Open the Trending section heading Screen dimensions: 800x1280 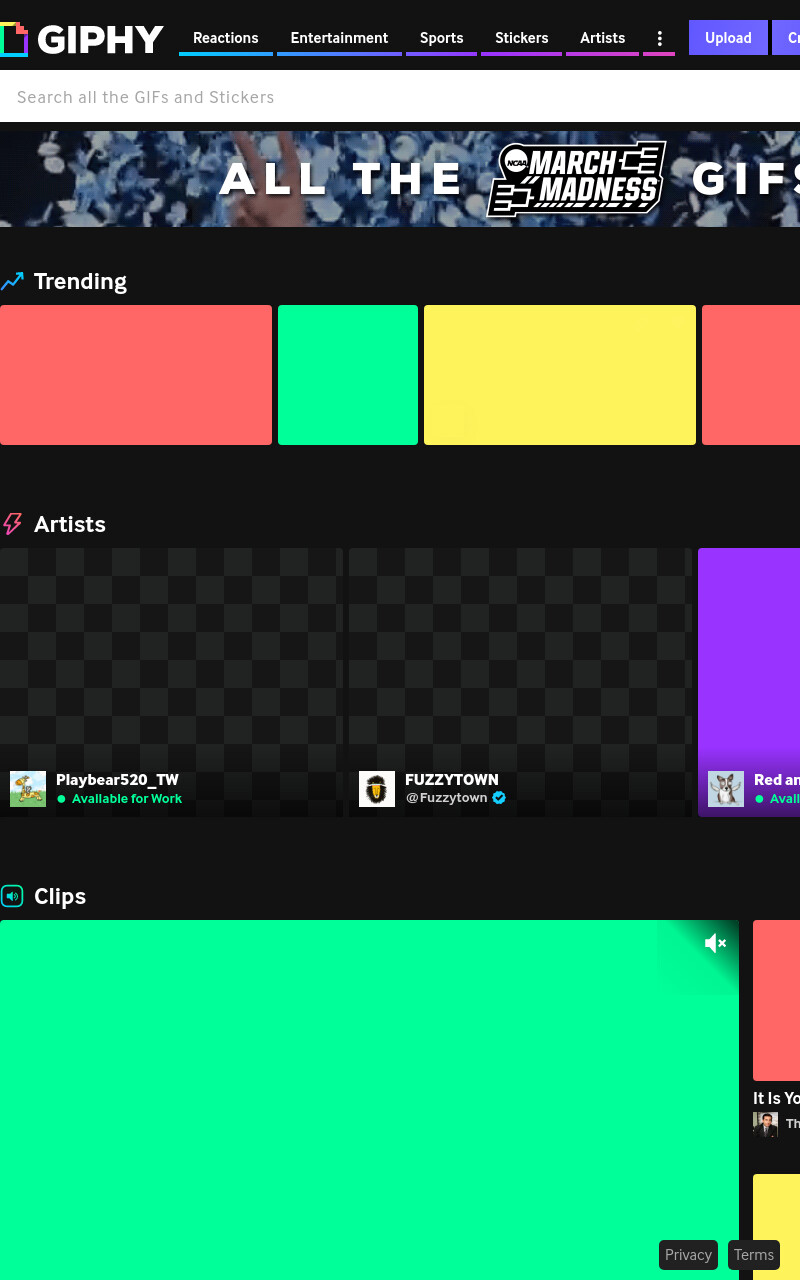point(80,281)
